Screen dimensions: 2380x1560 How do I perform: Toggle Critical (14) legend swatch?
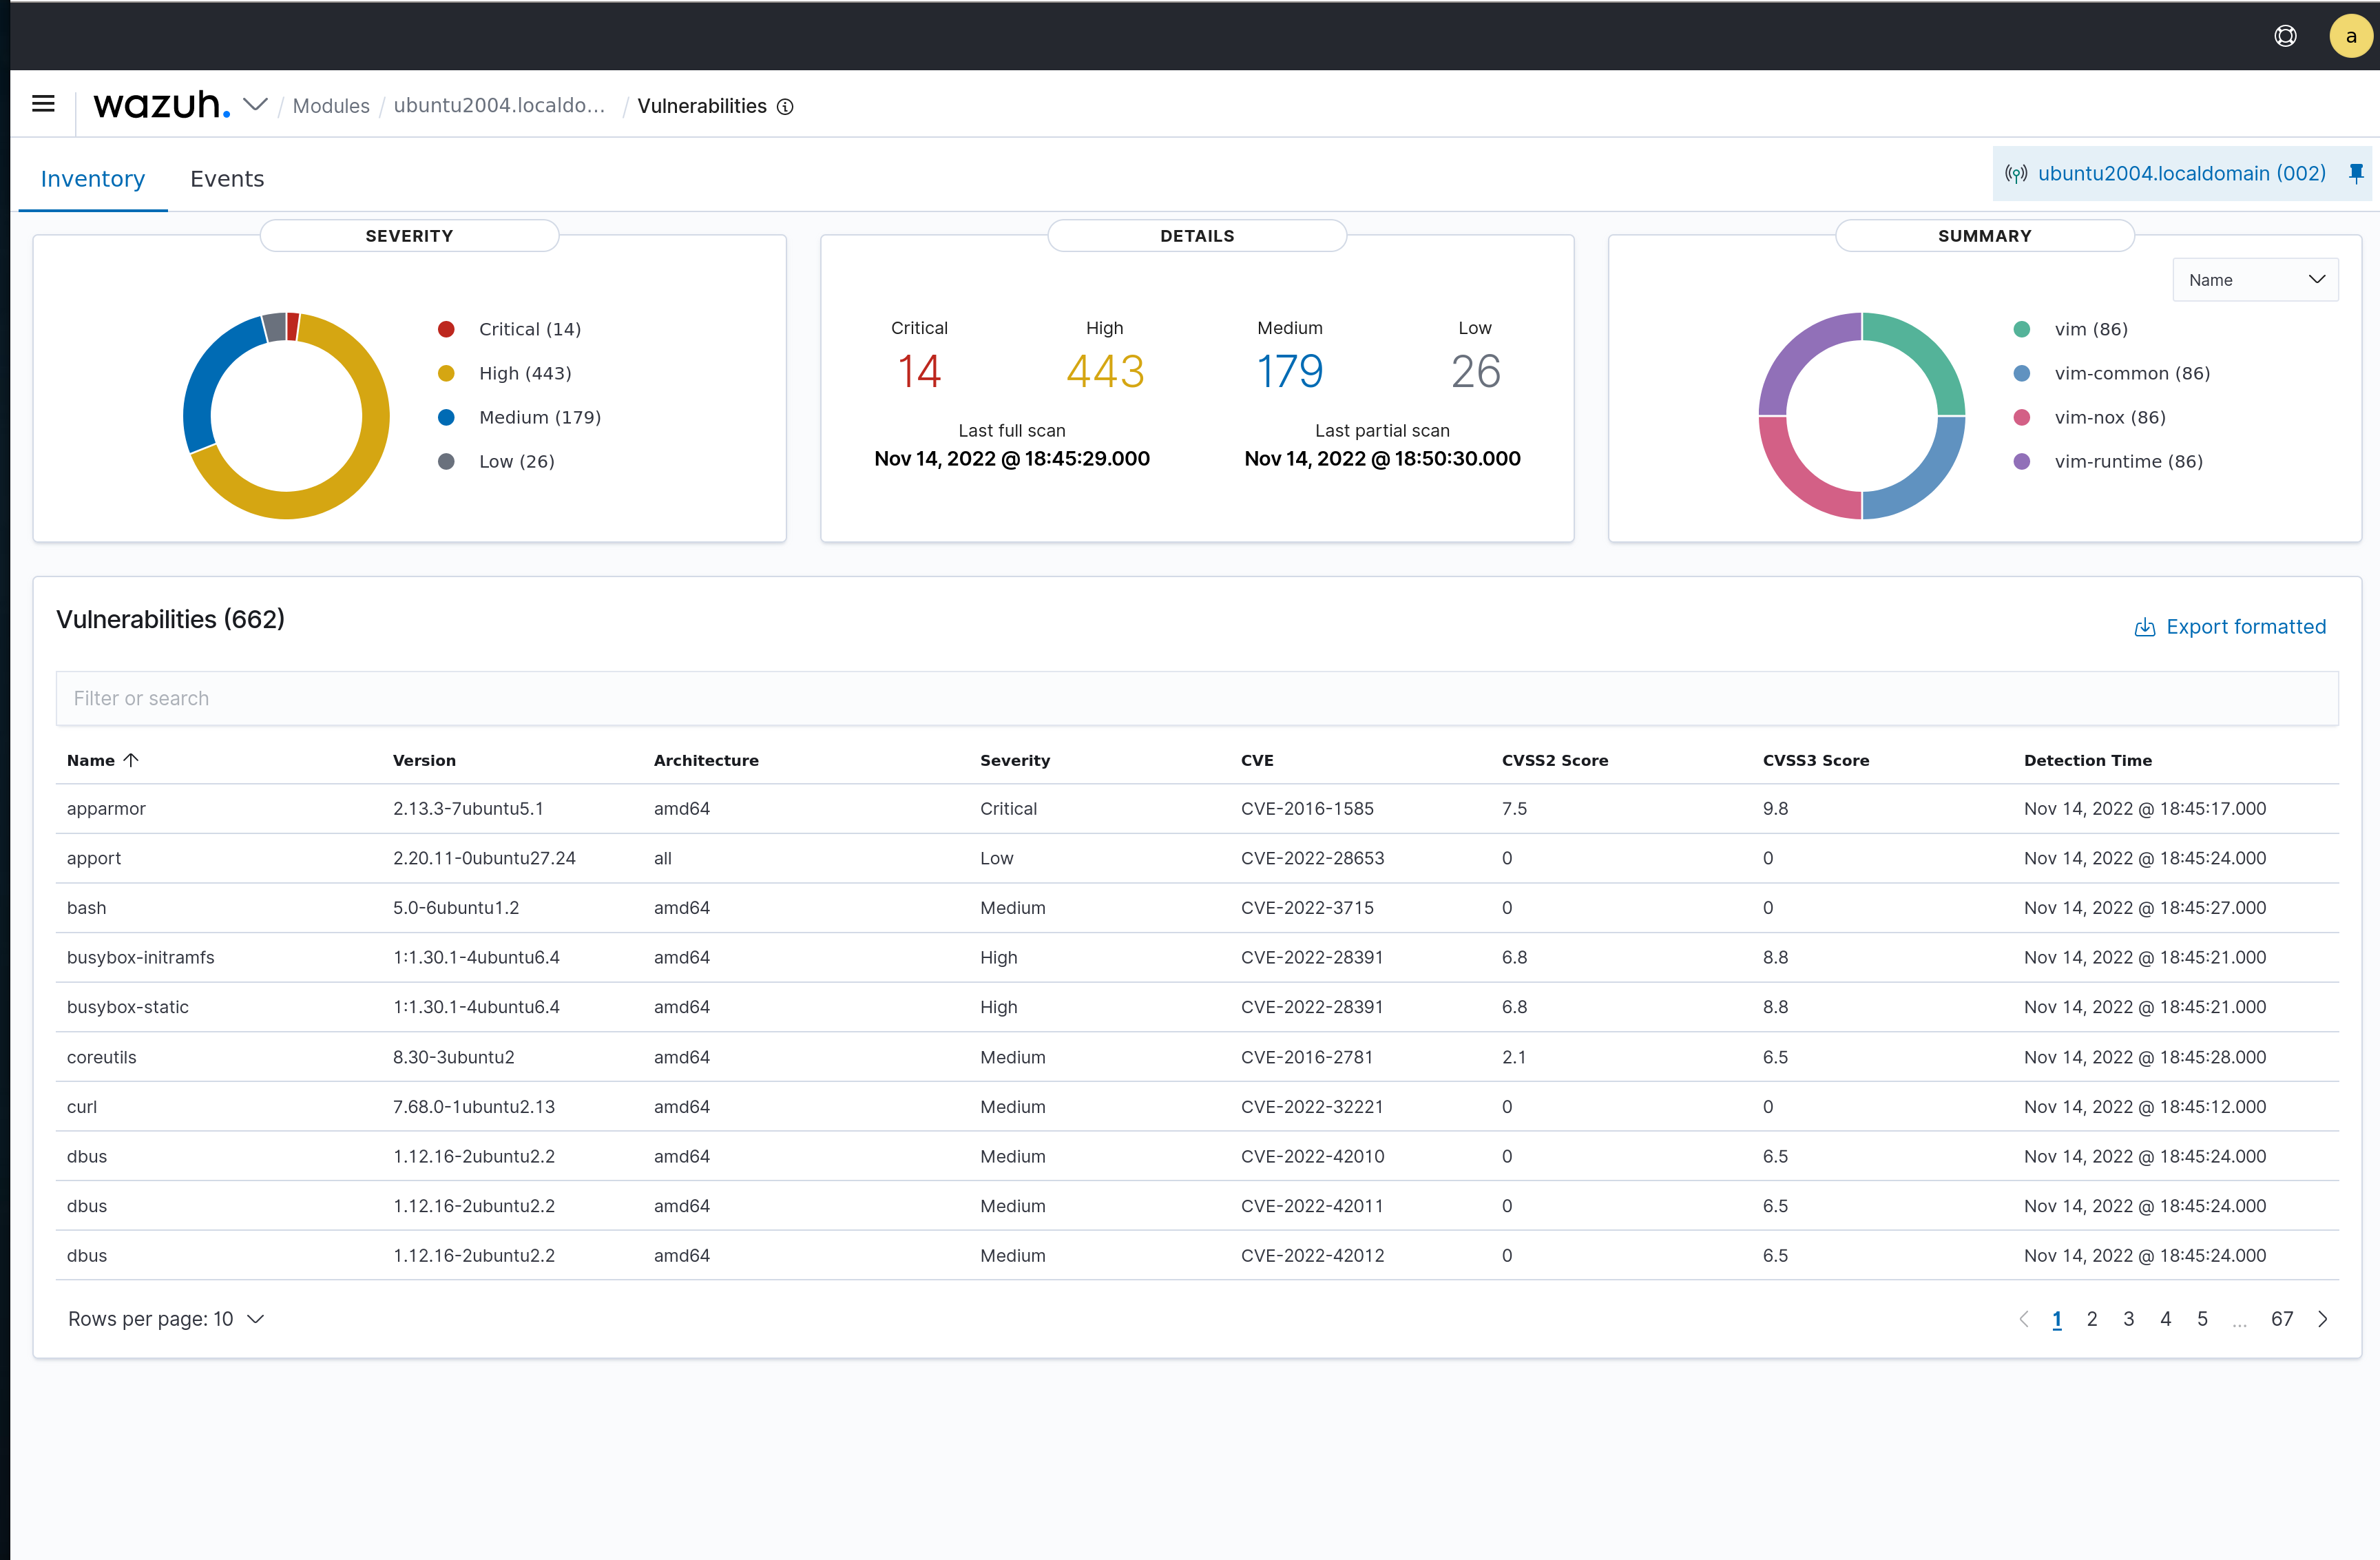(x=446, y=329)
